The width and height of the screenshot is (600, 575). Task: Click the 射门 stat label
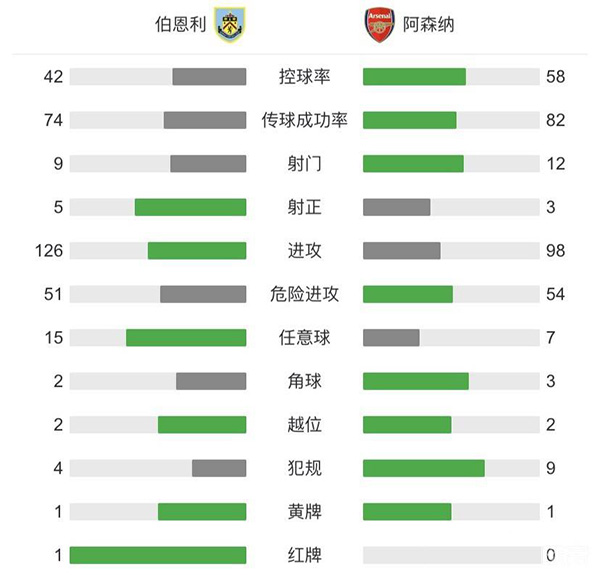(305, 164)
